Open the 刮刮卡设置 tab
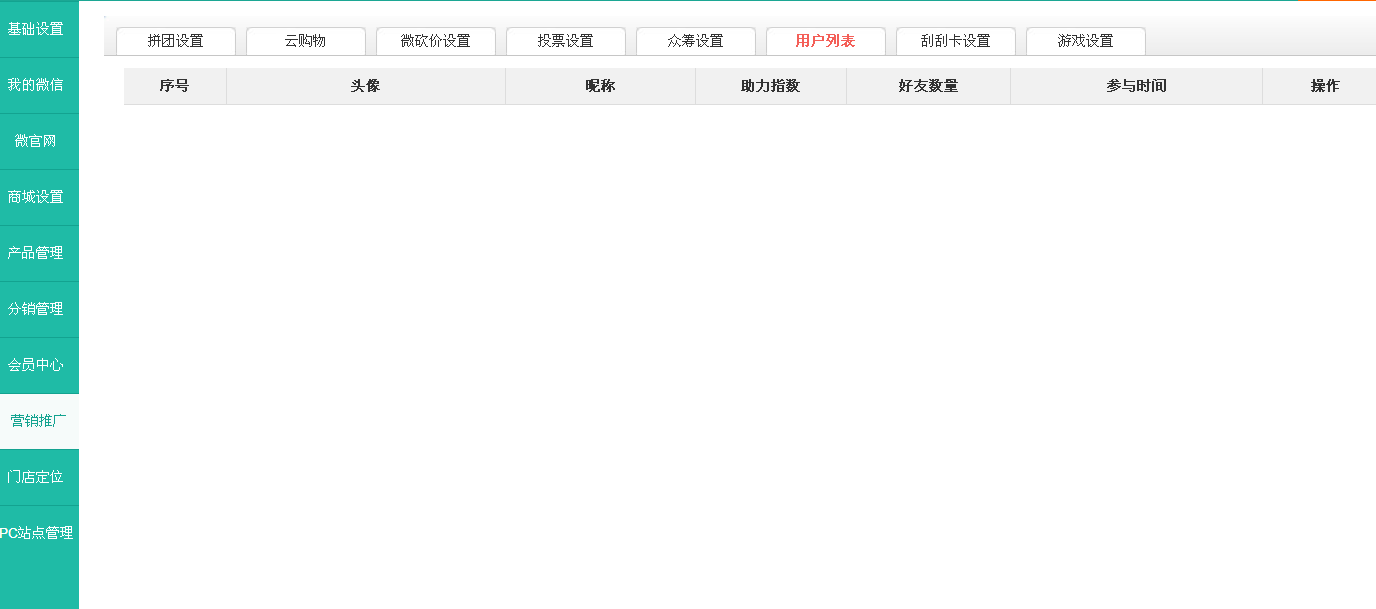The height and width of the screenshot is (609, 1376). pos(955,41)
